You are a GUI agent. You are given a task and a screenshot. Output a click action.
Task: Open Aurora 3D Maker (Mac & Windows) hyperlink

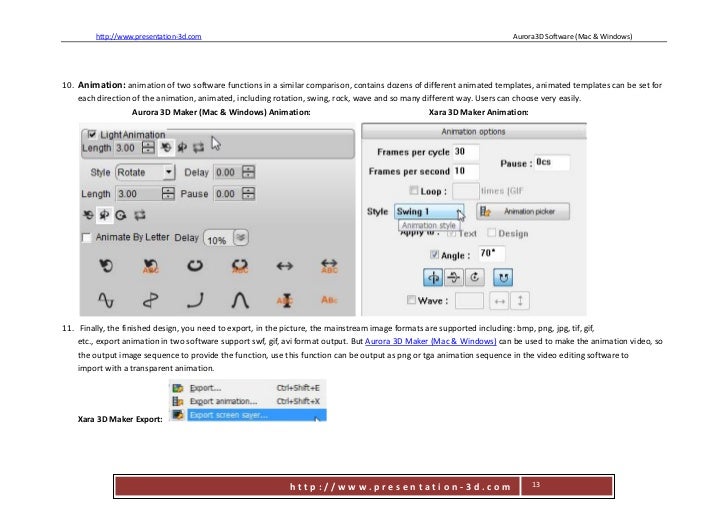pos(430,341)
